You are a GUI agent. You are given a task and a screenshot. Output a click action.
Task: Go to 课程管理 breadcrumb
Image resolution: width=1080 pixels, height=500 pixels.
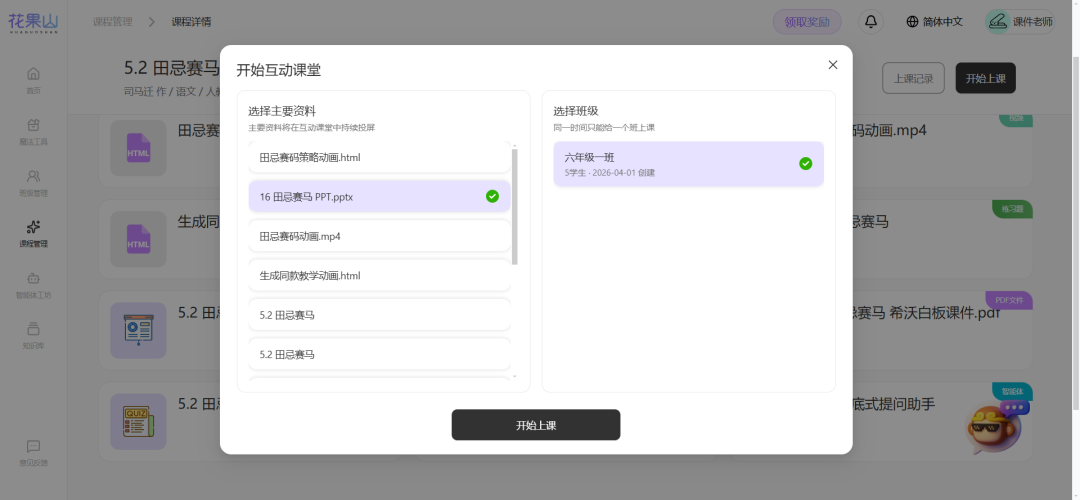pos(112,22)
